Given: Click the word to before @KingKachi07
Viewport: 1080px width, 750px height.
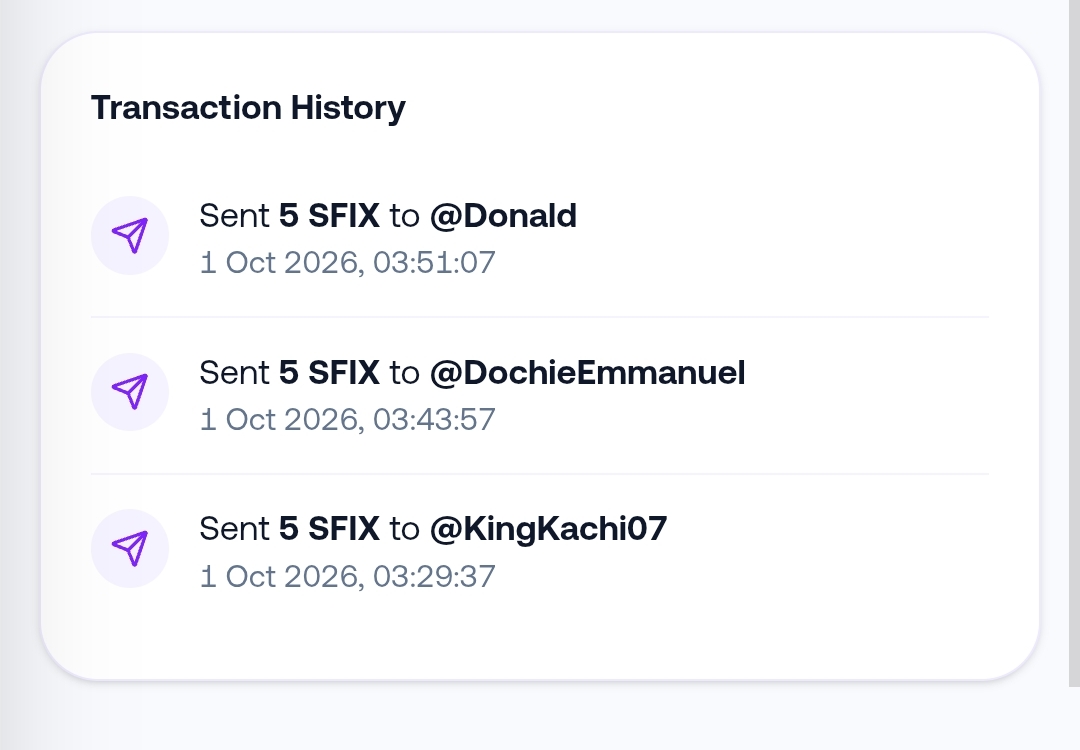Looking at the screenshot, I should 404,530.
